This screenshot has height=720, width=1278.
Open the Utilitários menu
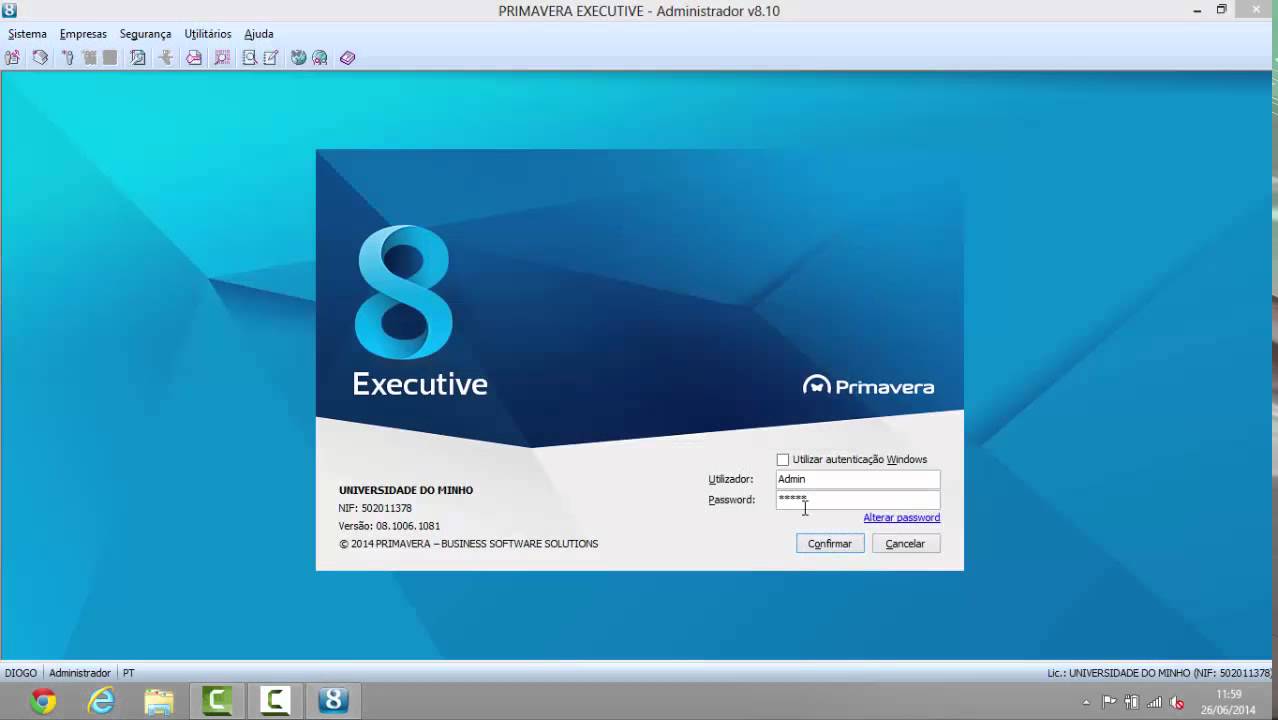click(x=208, y=34)
